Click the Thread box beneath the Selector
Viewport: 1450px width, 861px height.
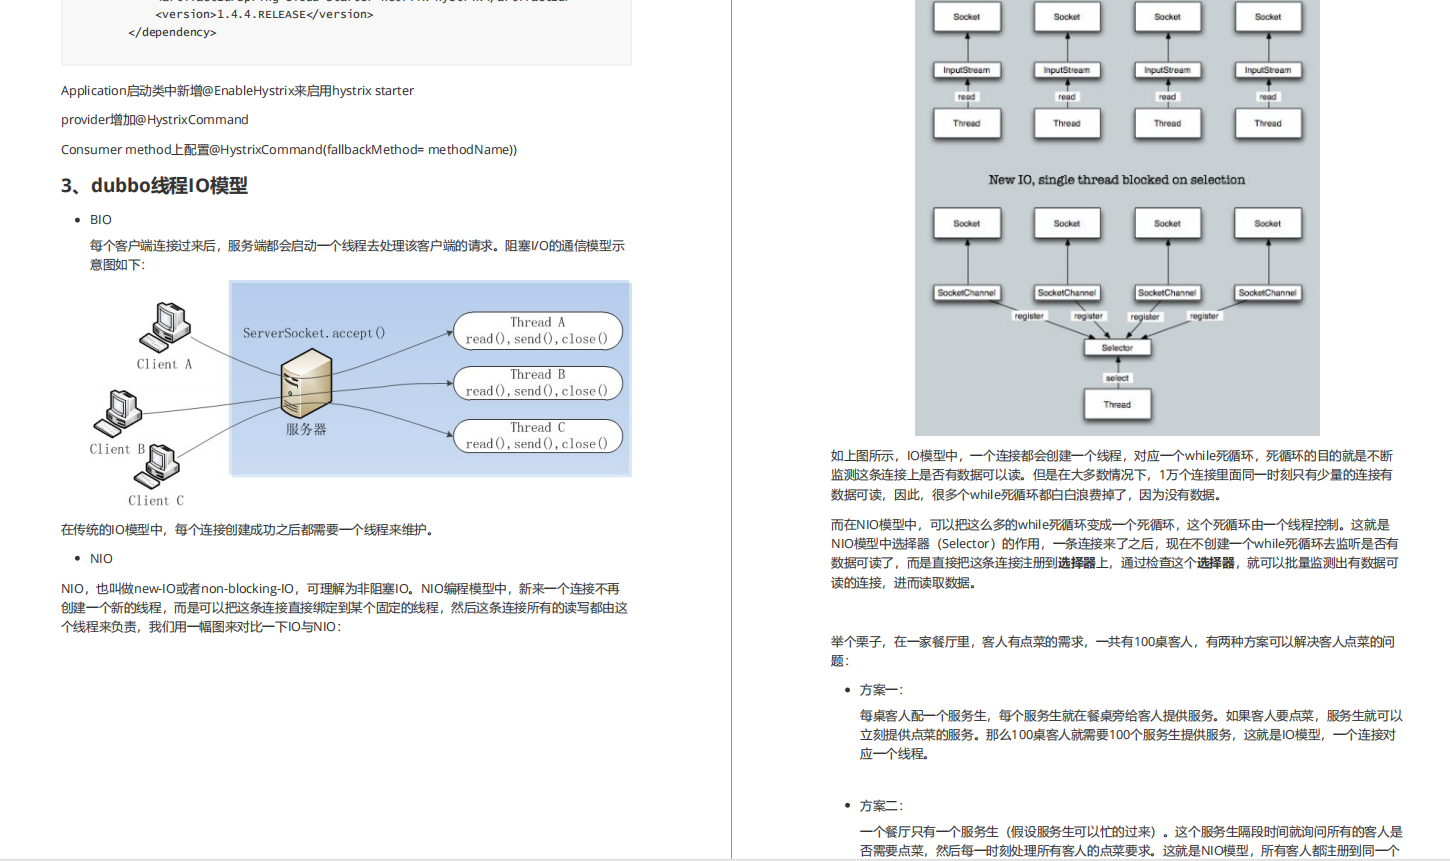click(1117, 404)
